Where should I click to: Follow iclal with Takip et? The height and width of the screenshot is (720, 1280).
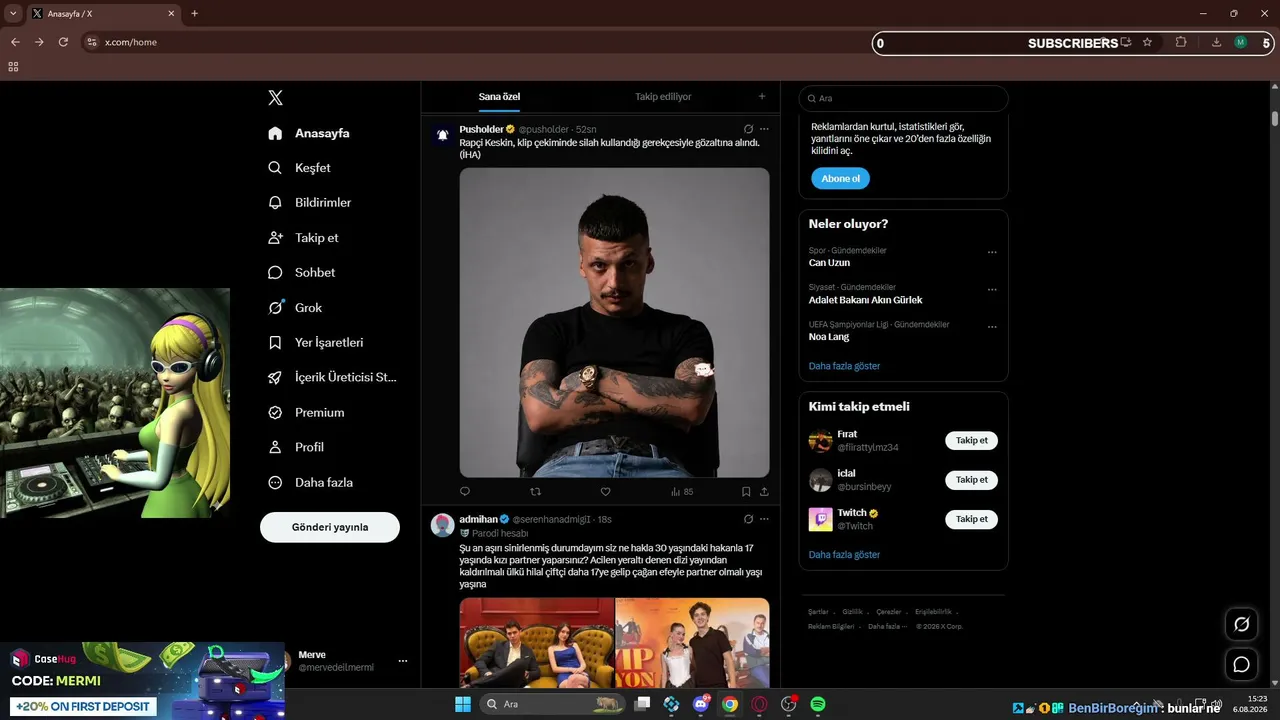click(x=971, y=480)
